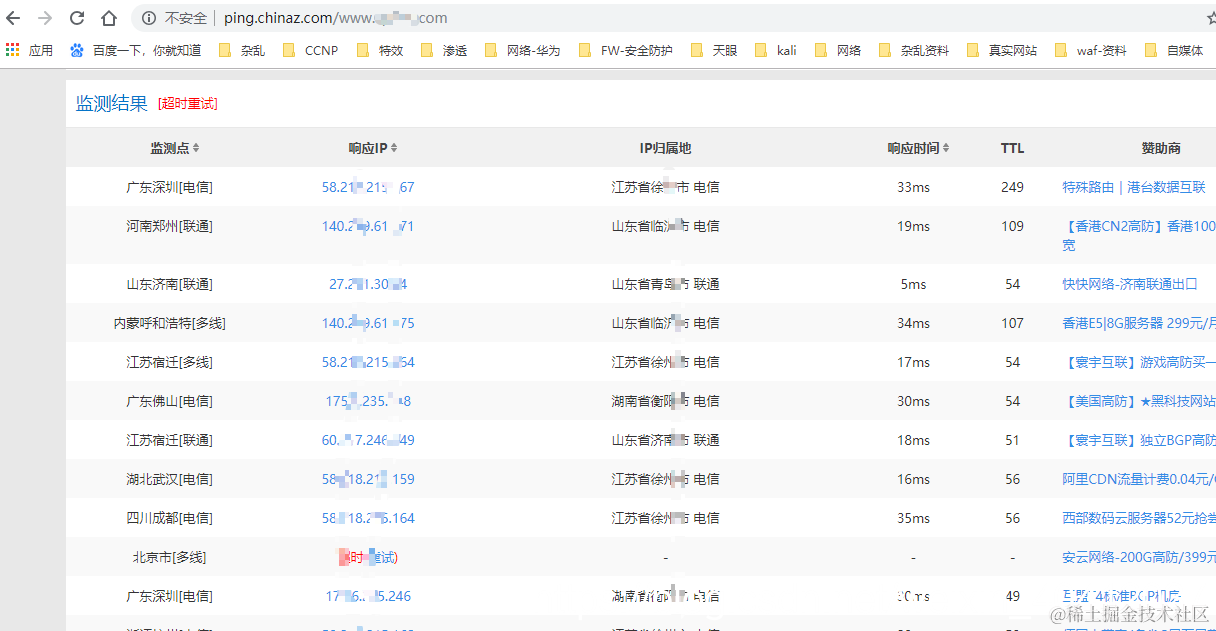Click response IP in 内蒙呼和浩特[多线] row
This screenshot has width=1216, height=631.
click(x=368, y=323)
